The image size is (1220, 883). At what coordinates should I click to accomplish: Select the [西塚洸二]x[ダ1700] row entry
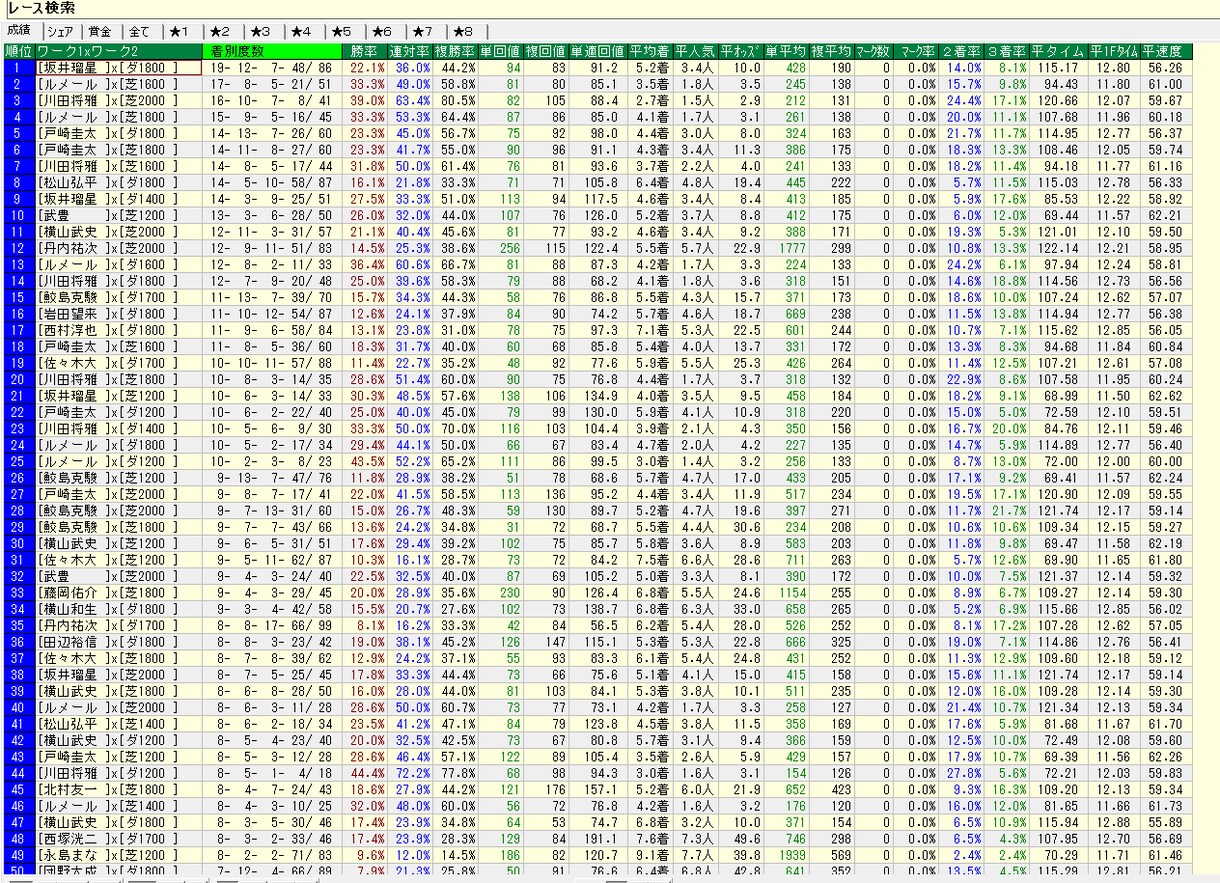[119, 838]
